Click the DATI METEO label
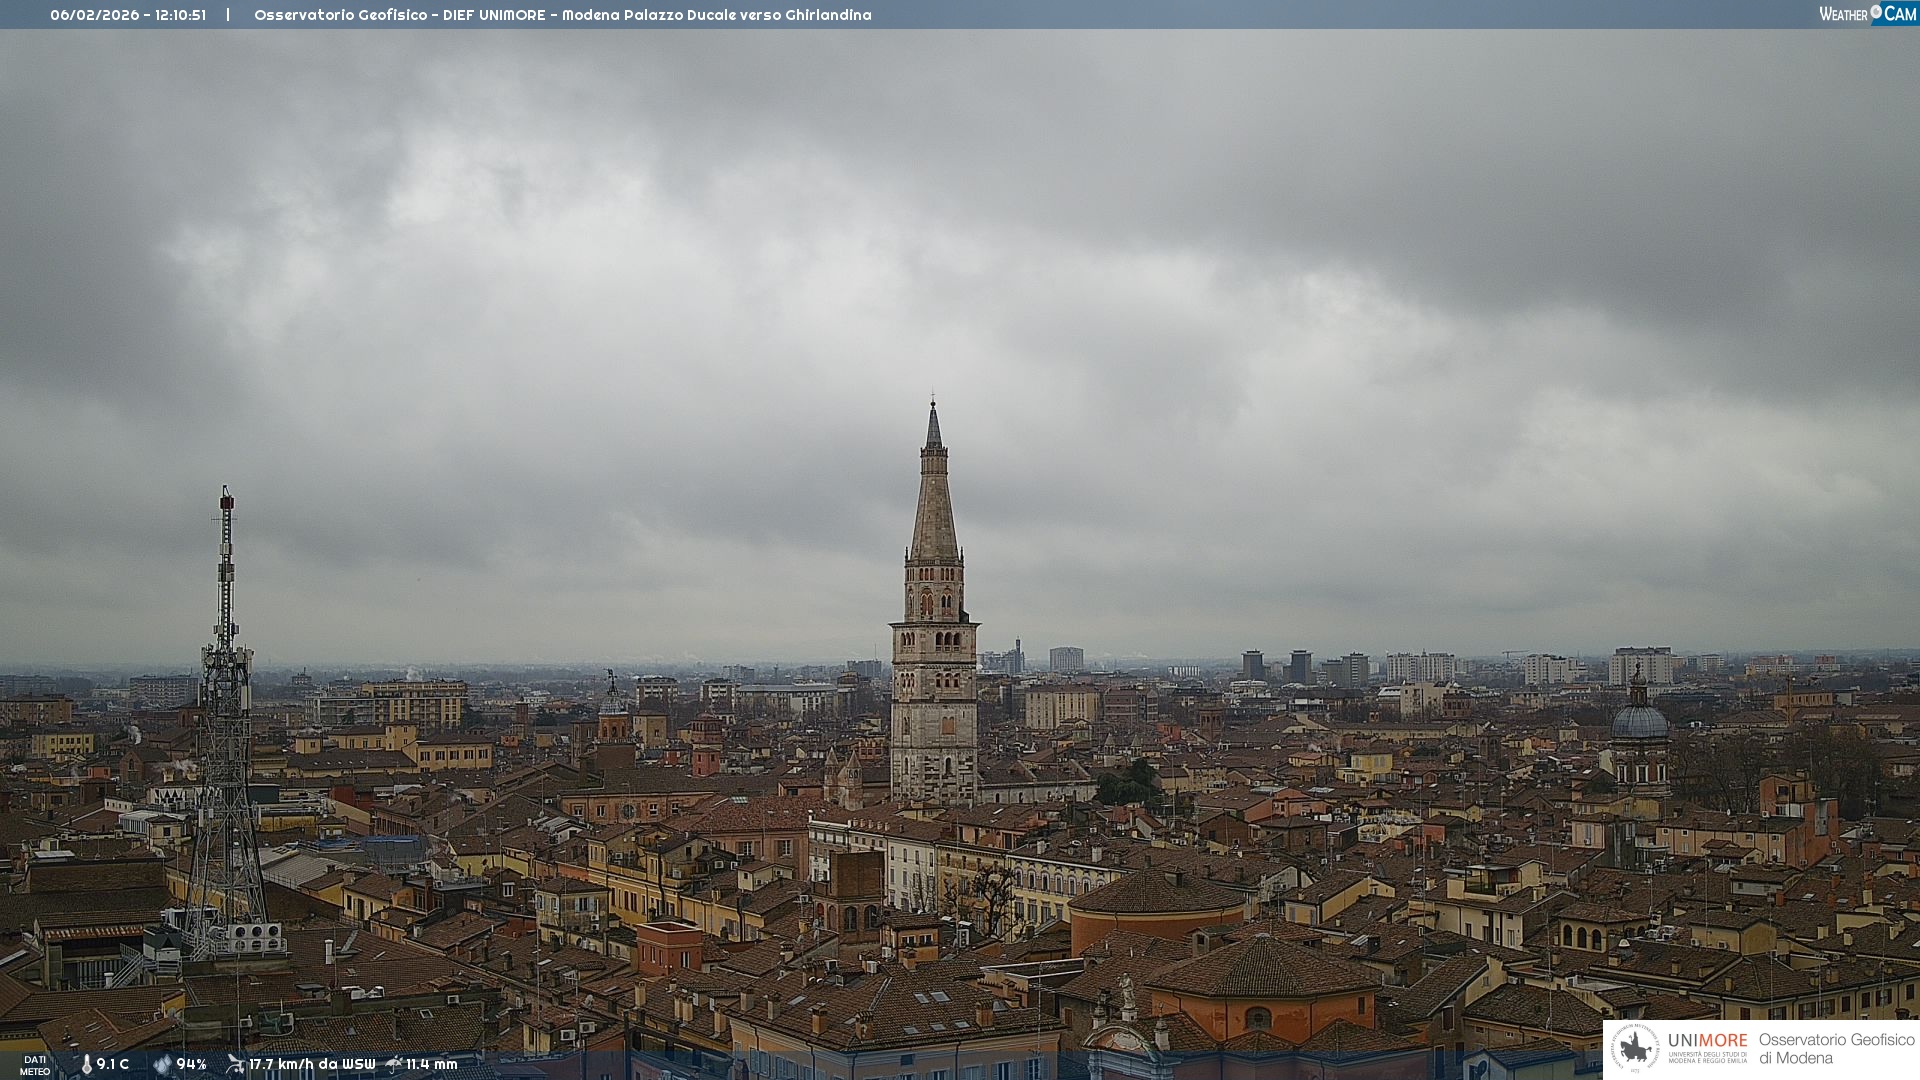The image size is (1920, 1080). pyautogui.click(x=35, y=1065)
